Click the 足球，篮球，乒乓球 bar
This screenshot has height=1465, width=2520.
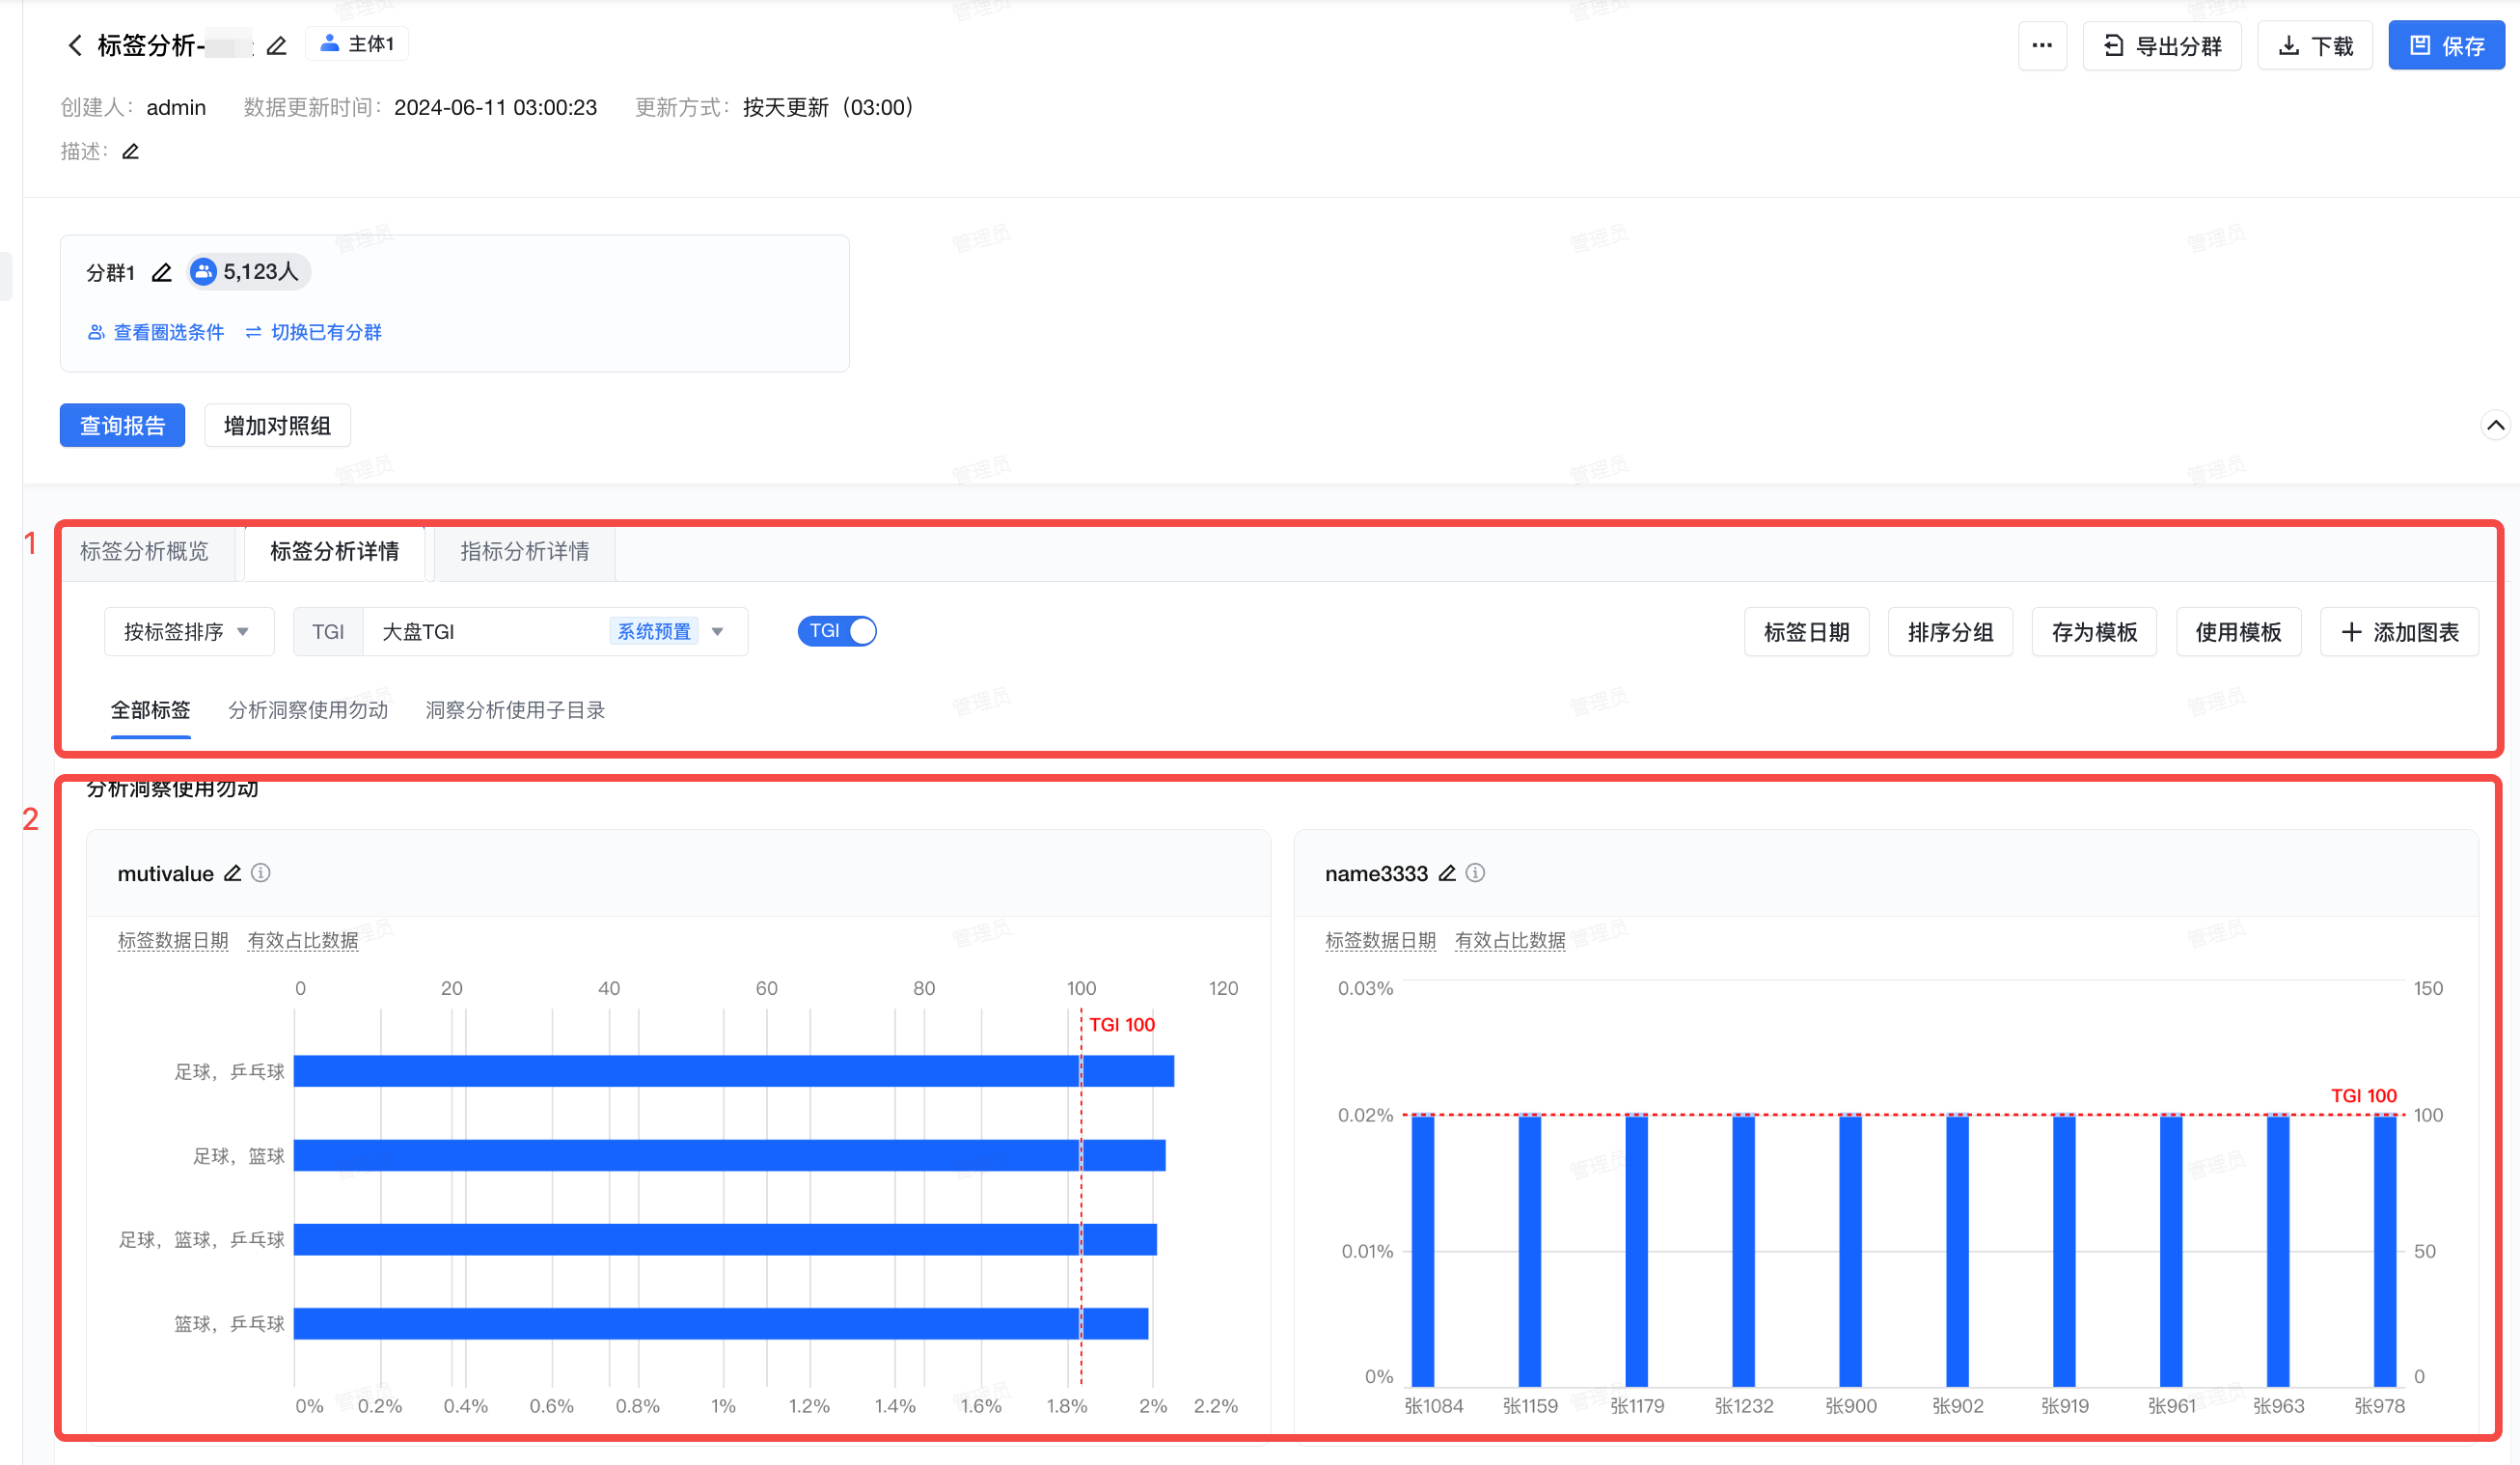(725, 1239)
